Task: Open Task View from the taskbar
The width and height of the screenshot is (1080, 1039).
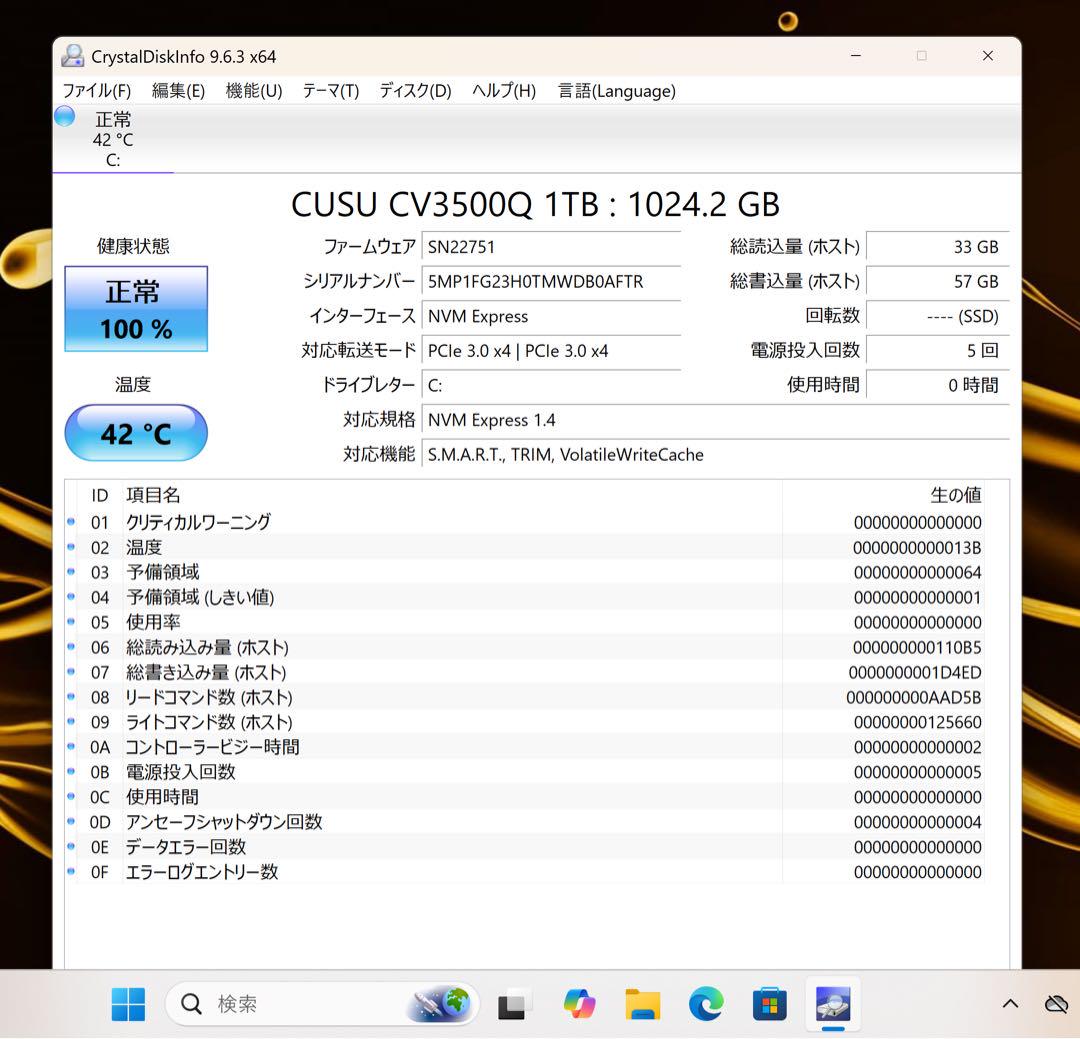Action: tap(514, 1004)
